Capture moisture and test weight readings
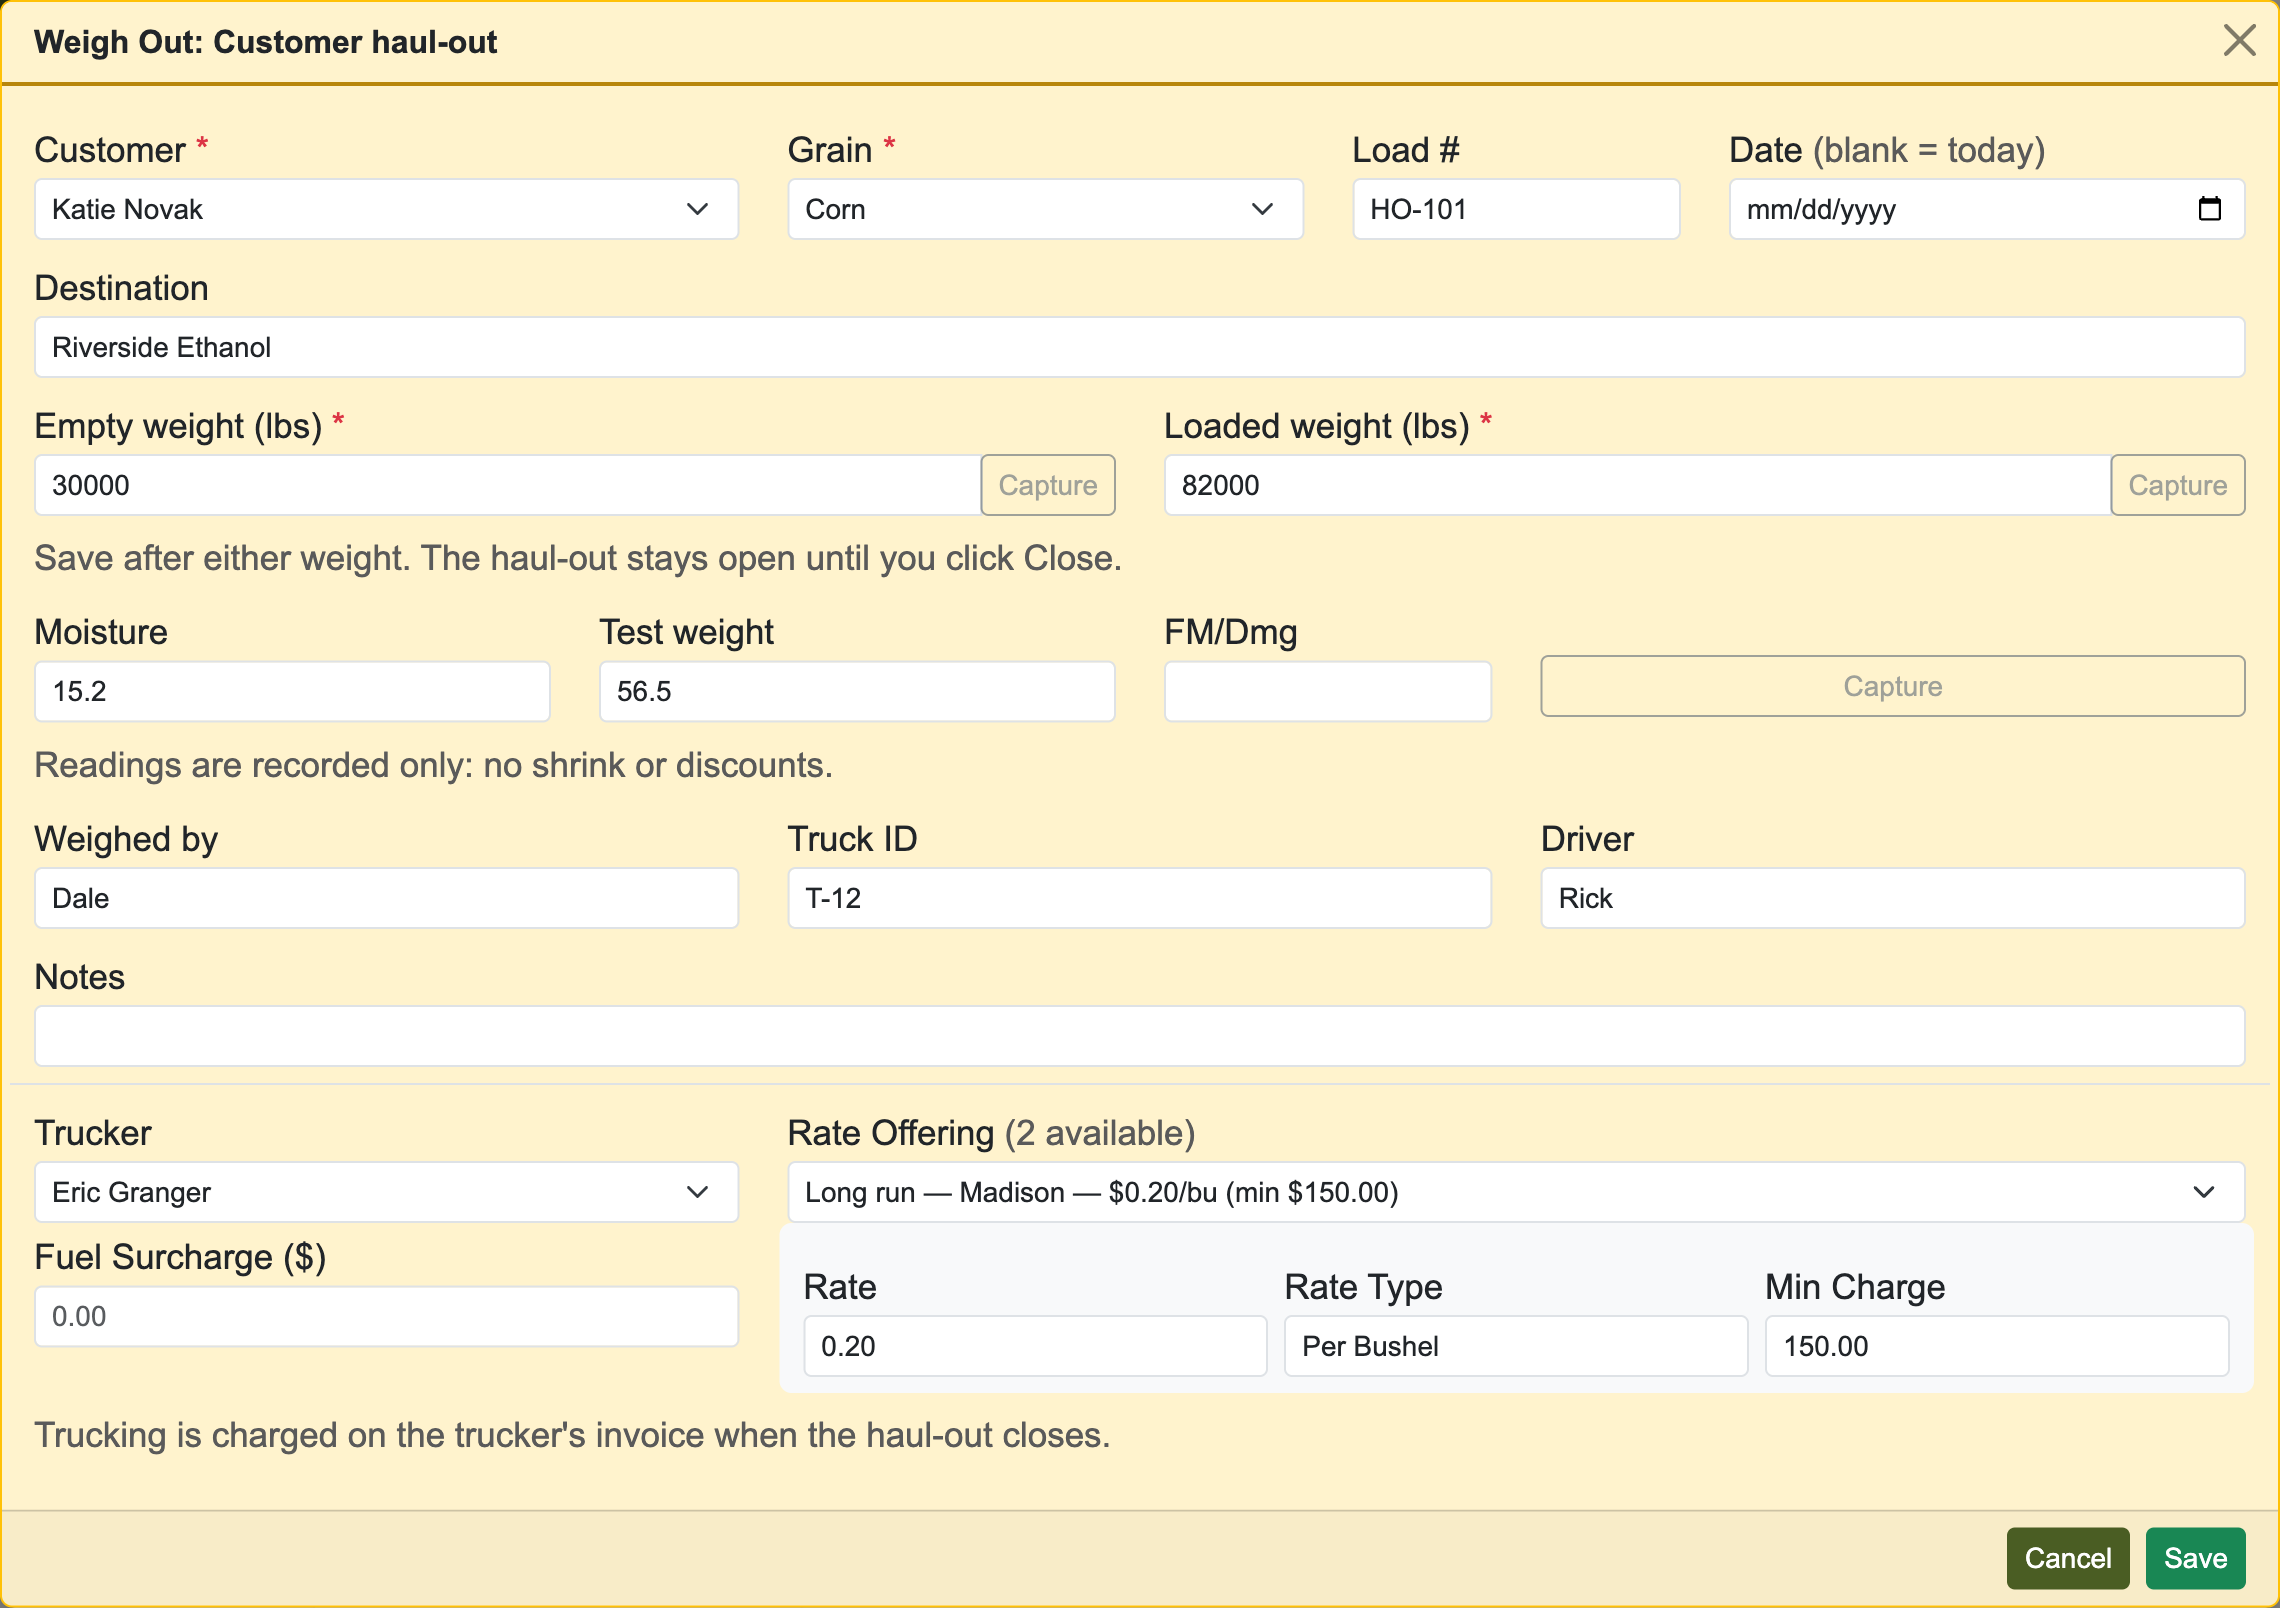This screenshot has width=2280, height=1608. point(1892,686)
